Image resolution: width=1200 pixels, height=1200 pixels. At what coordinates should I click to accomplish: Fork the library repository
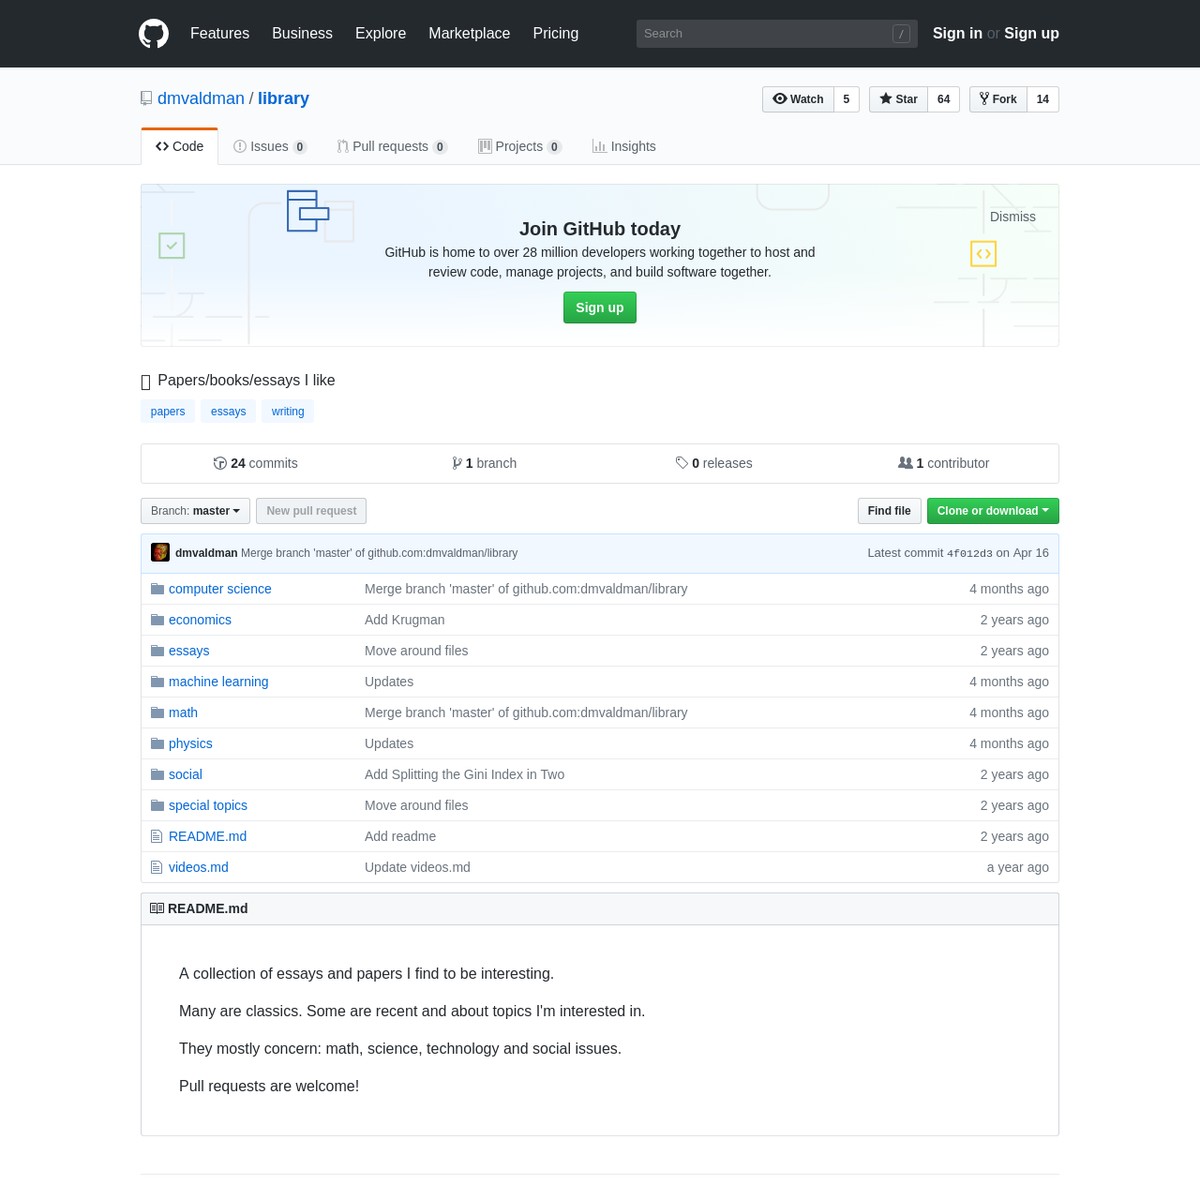click(x=998, y=99)
